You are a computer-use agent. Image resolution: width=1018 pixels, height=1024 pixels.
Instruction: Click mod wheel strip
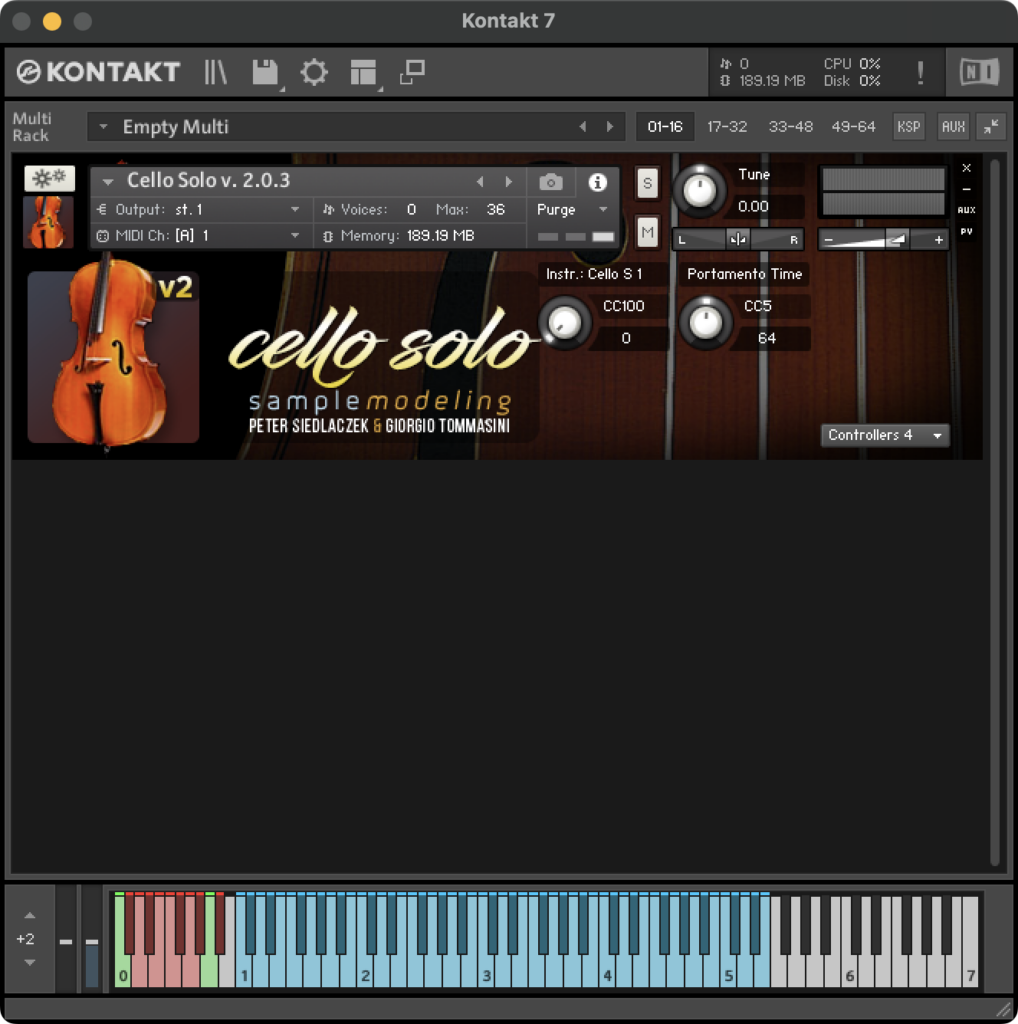[x=91, y=940]
